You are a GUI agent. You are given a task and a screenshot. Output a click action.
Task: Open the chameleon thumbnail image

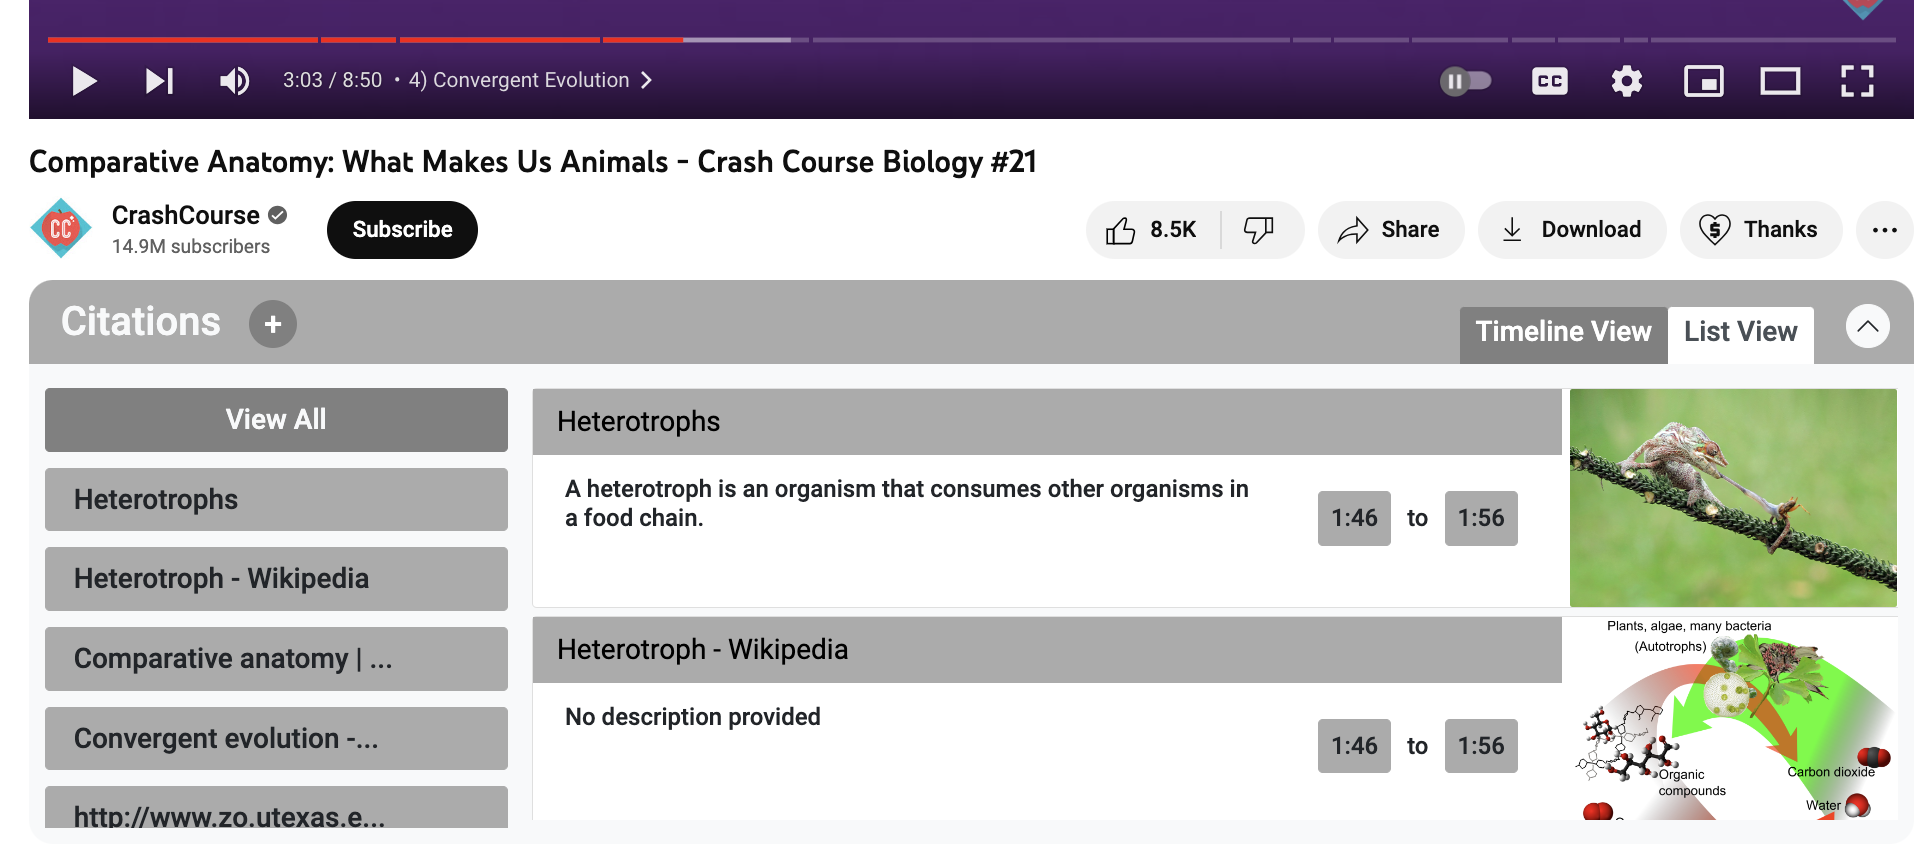click(x=1733, y=498)
